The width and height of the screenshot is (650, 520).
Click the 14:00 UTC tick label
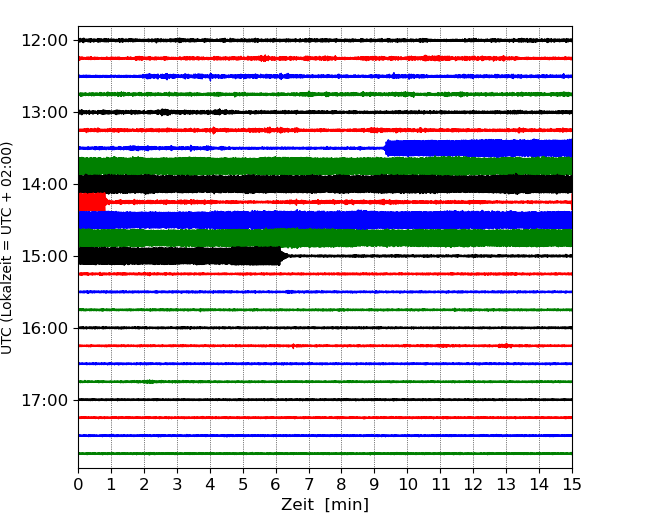pyautogui.click(x=44, y=184)
